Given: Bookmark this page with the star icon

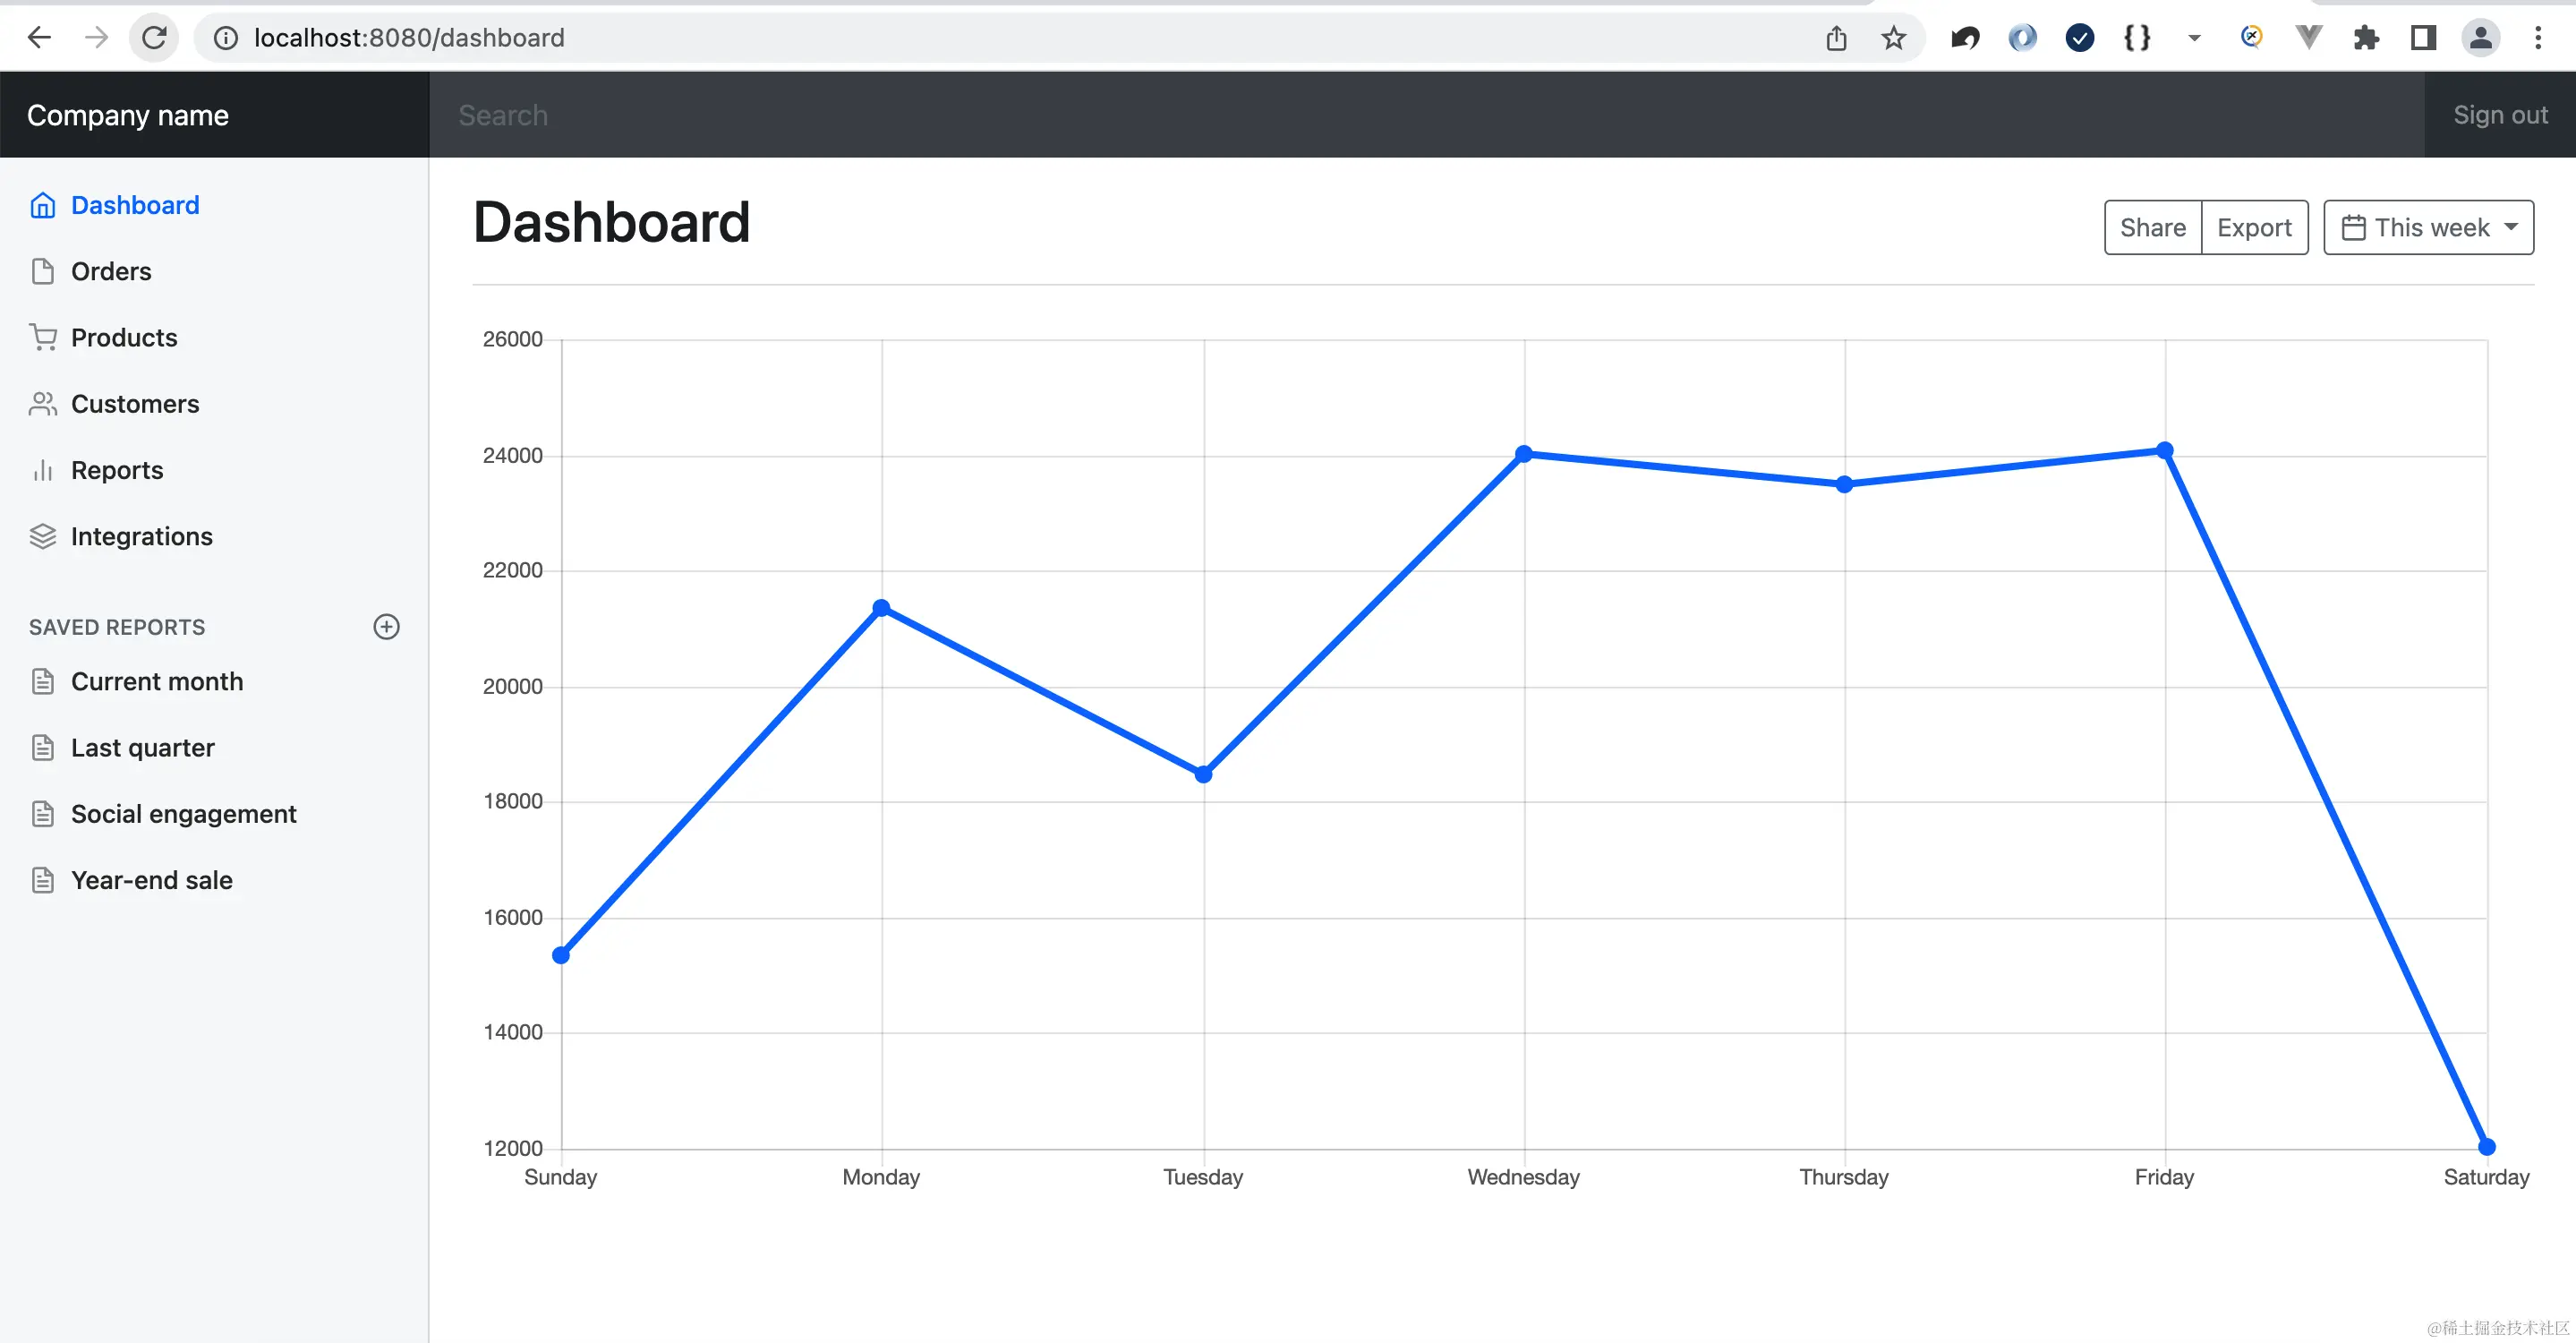Looking at the screenshot, I should [1893, 38].
